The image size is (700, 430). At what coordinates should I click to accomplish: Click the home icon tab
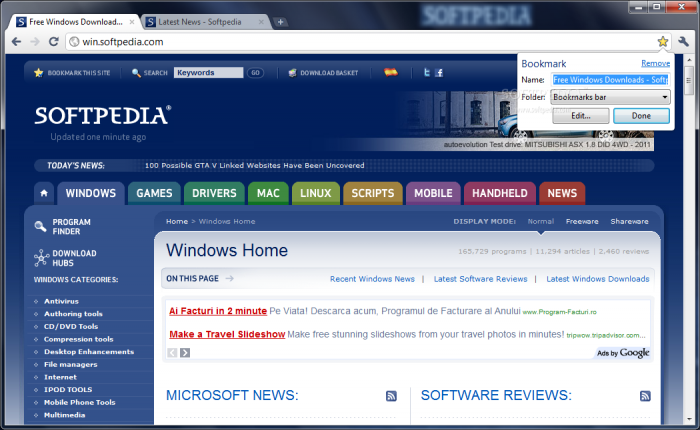[x=44, y=193]
